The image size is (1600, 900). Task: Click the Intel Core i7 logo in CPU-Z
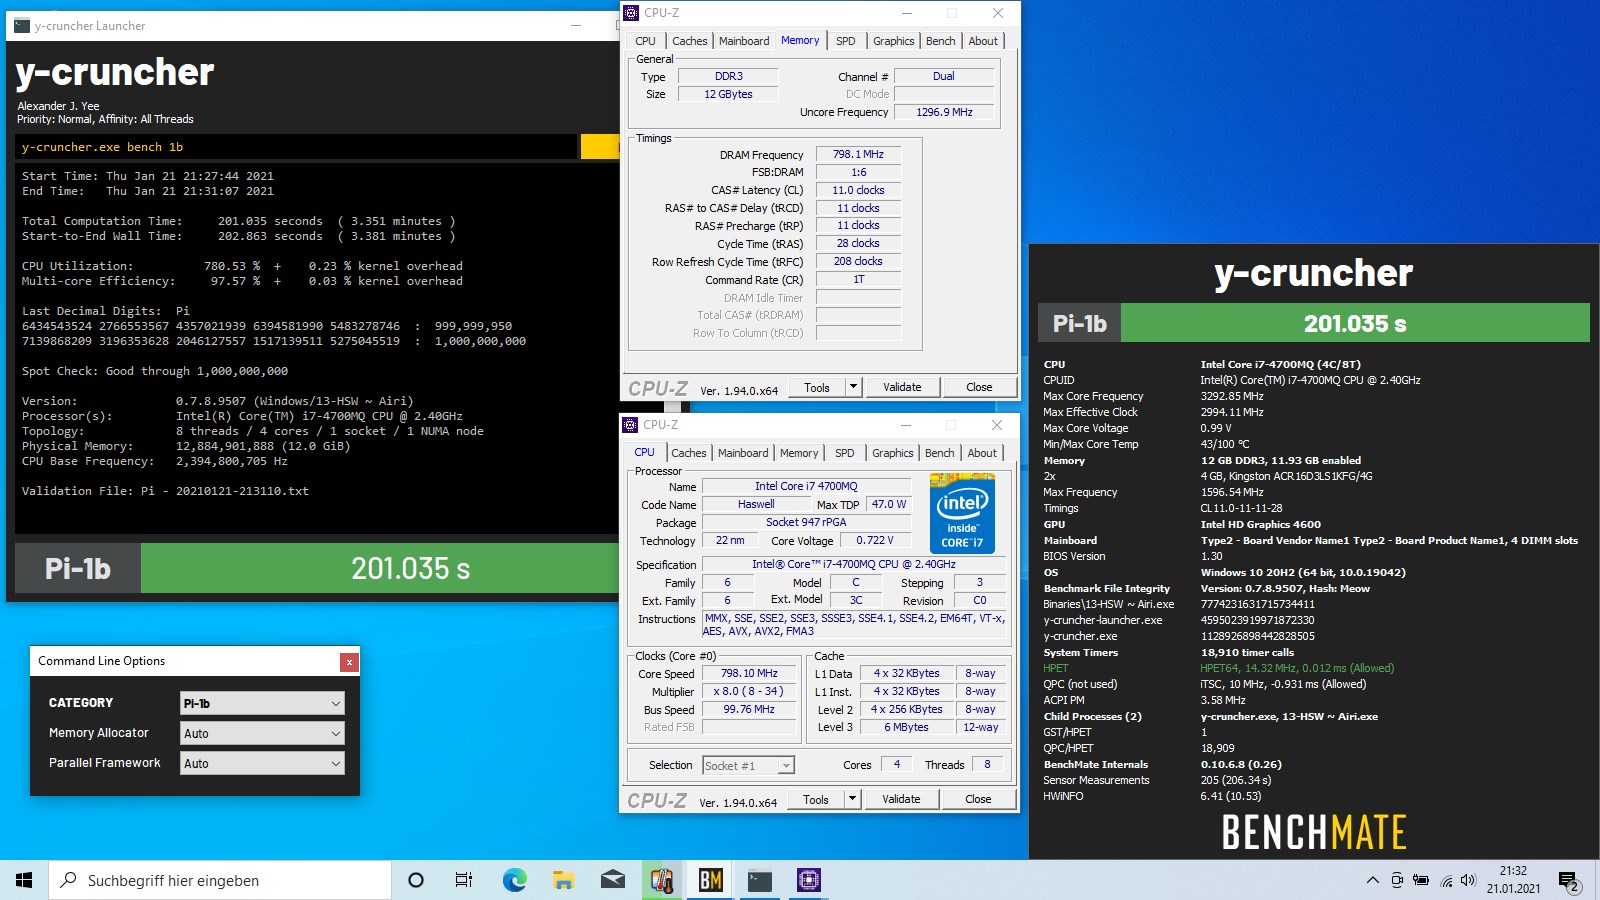pos(962,513)
